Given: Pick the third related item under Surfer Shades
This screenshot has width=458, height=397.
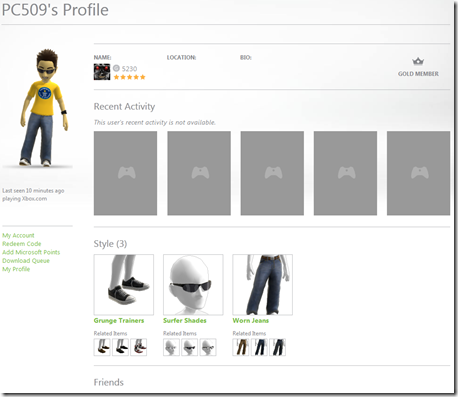Looking at the screenshot, I should pyautogui.click(x=208, y=347).
